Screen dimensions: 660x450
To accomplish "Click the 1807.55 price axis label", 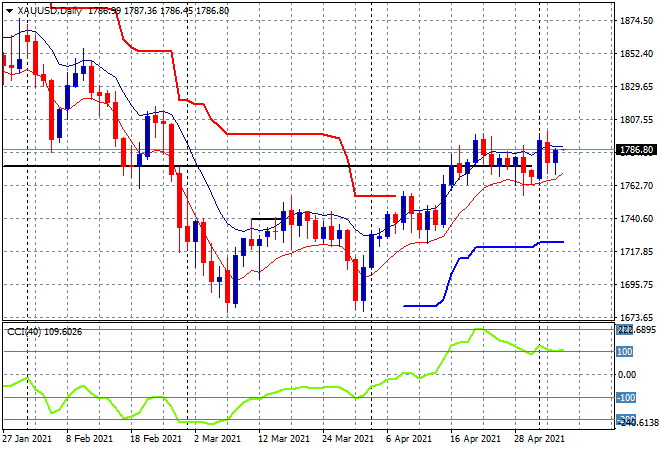I will (x=637, y=120).
